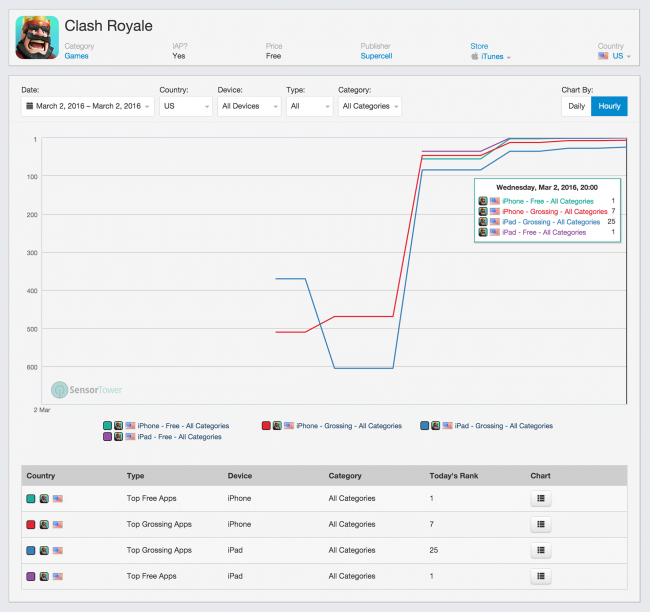Click iPad - Grossing - All Categories legend label
This screenshot has width=650, height=612.
[504, 426]
